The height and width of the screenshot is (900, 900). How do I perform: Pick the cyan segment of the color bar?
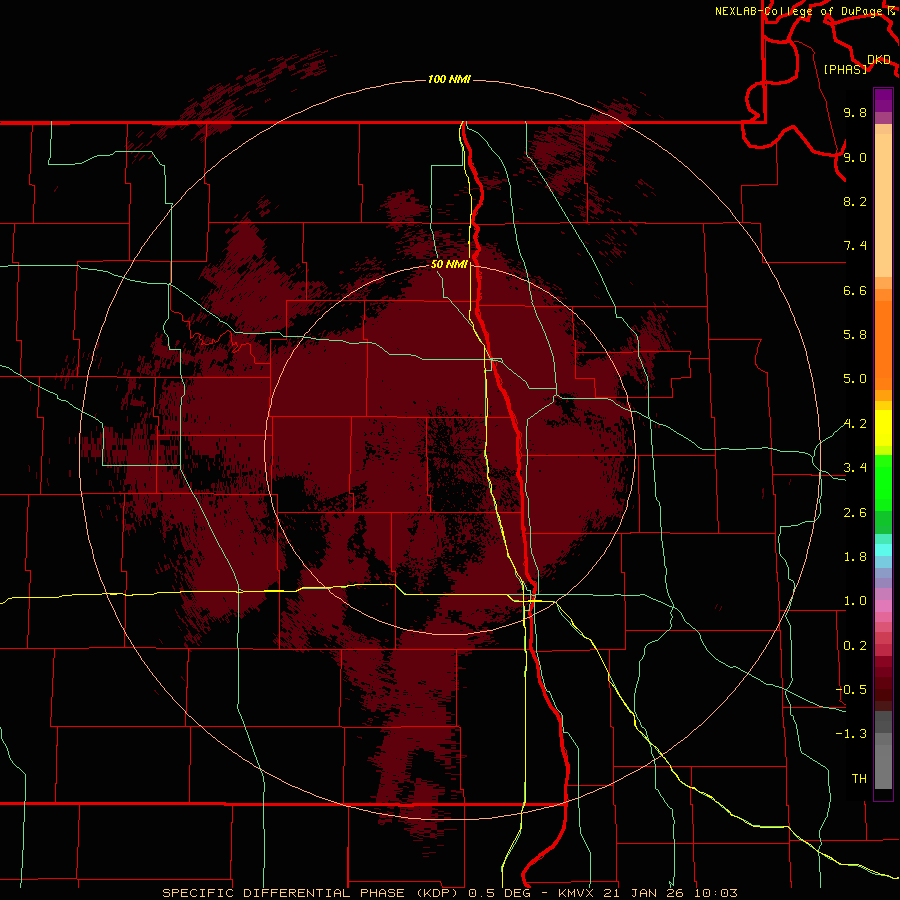(x=883, y=550)
